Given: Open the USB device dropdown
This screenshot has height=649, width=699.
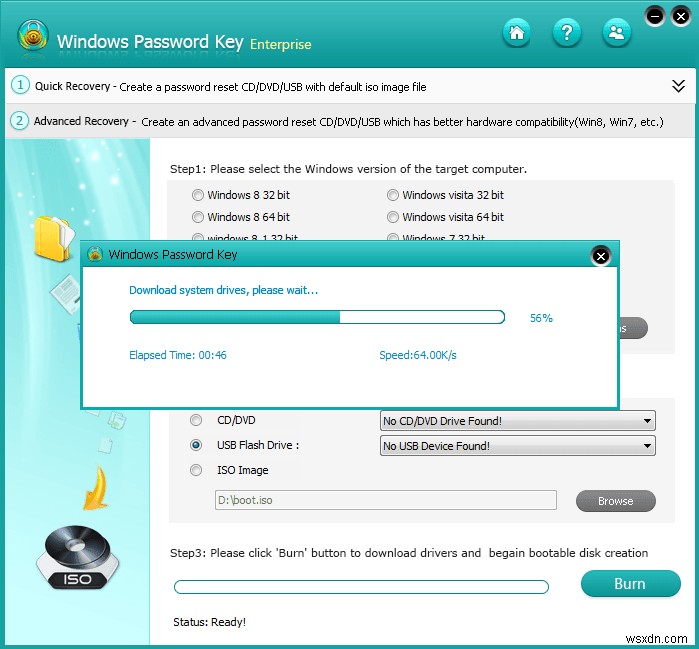Looking at the screenshot, I should (518, 446).
